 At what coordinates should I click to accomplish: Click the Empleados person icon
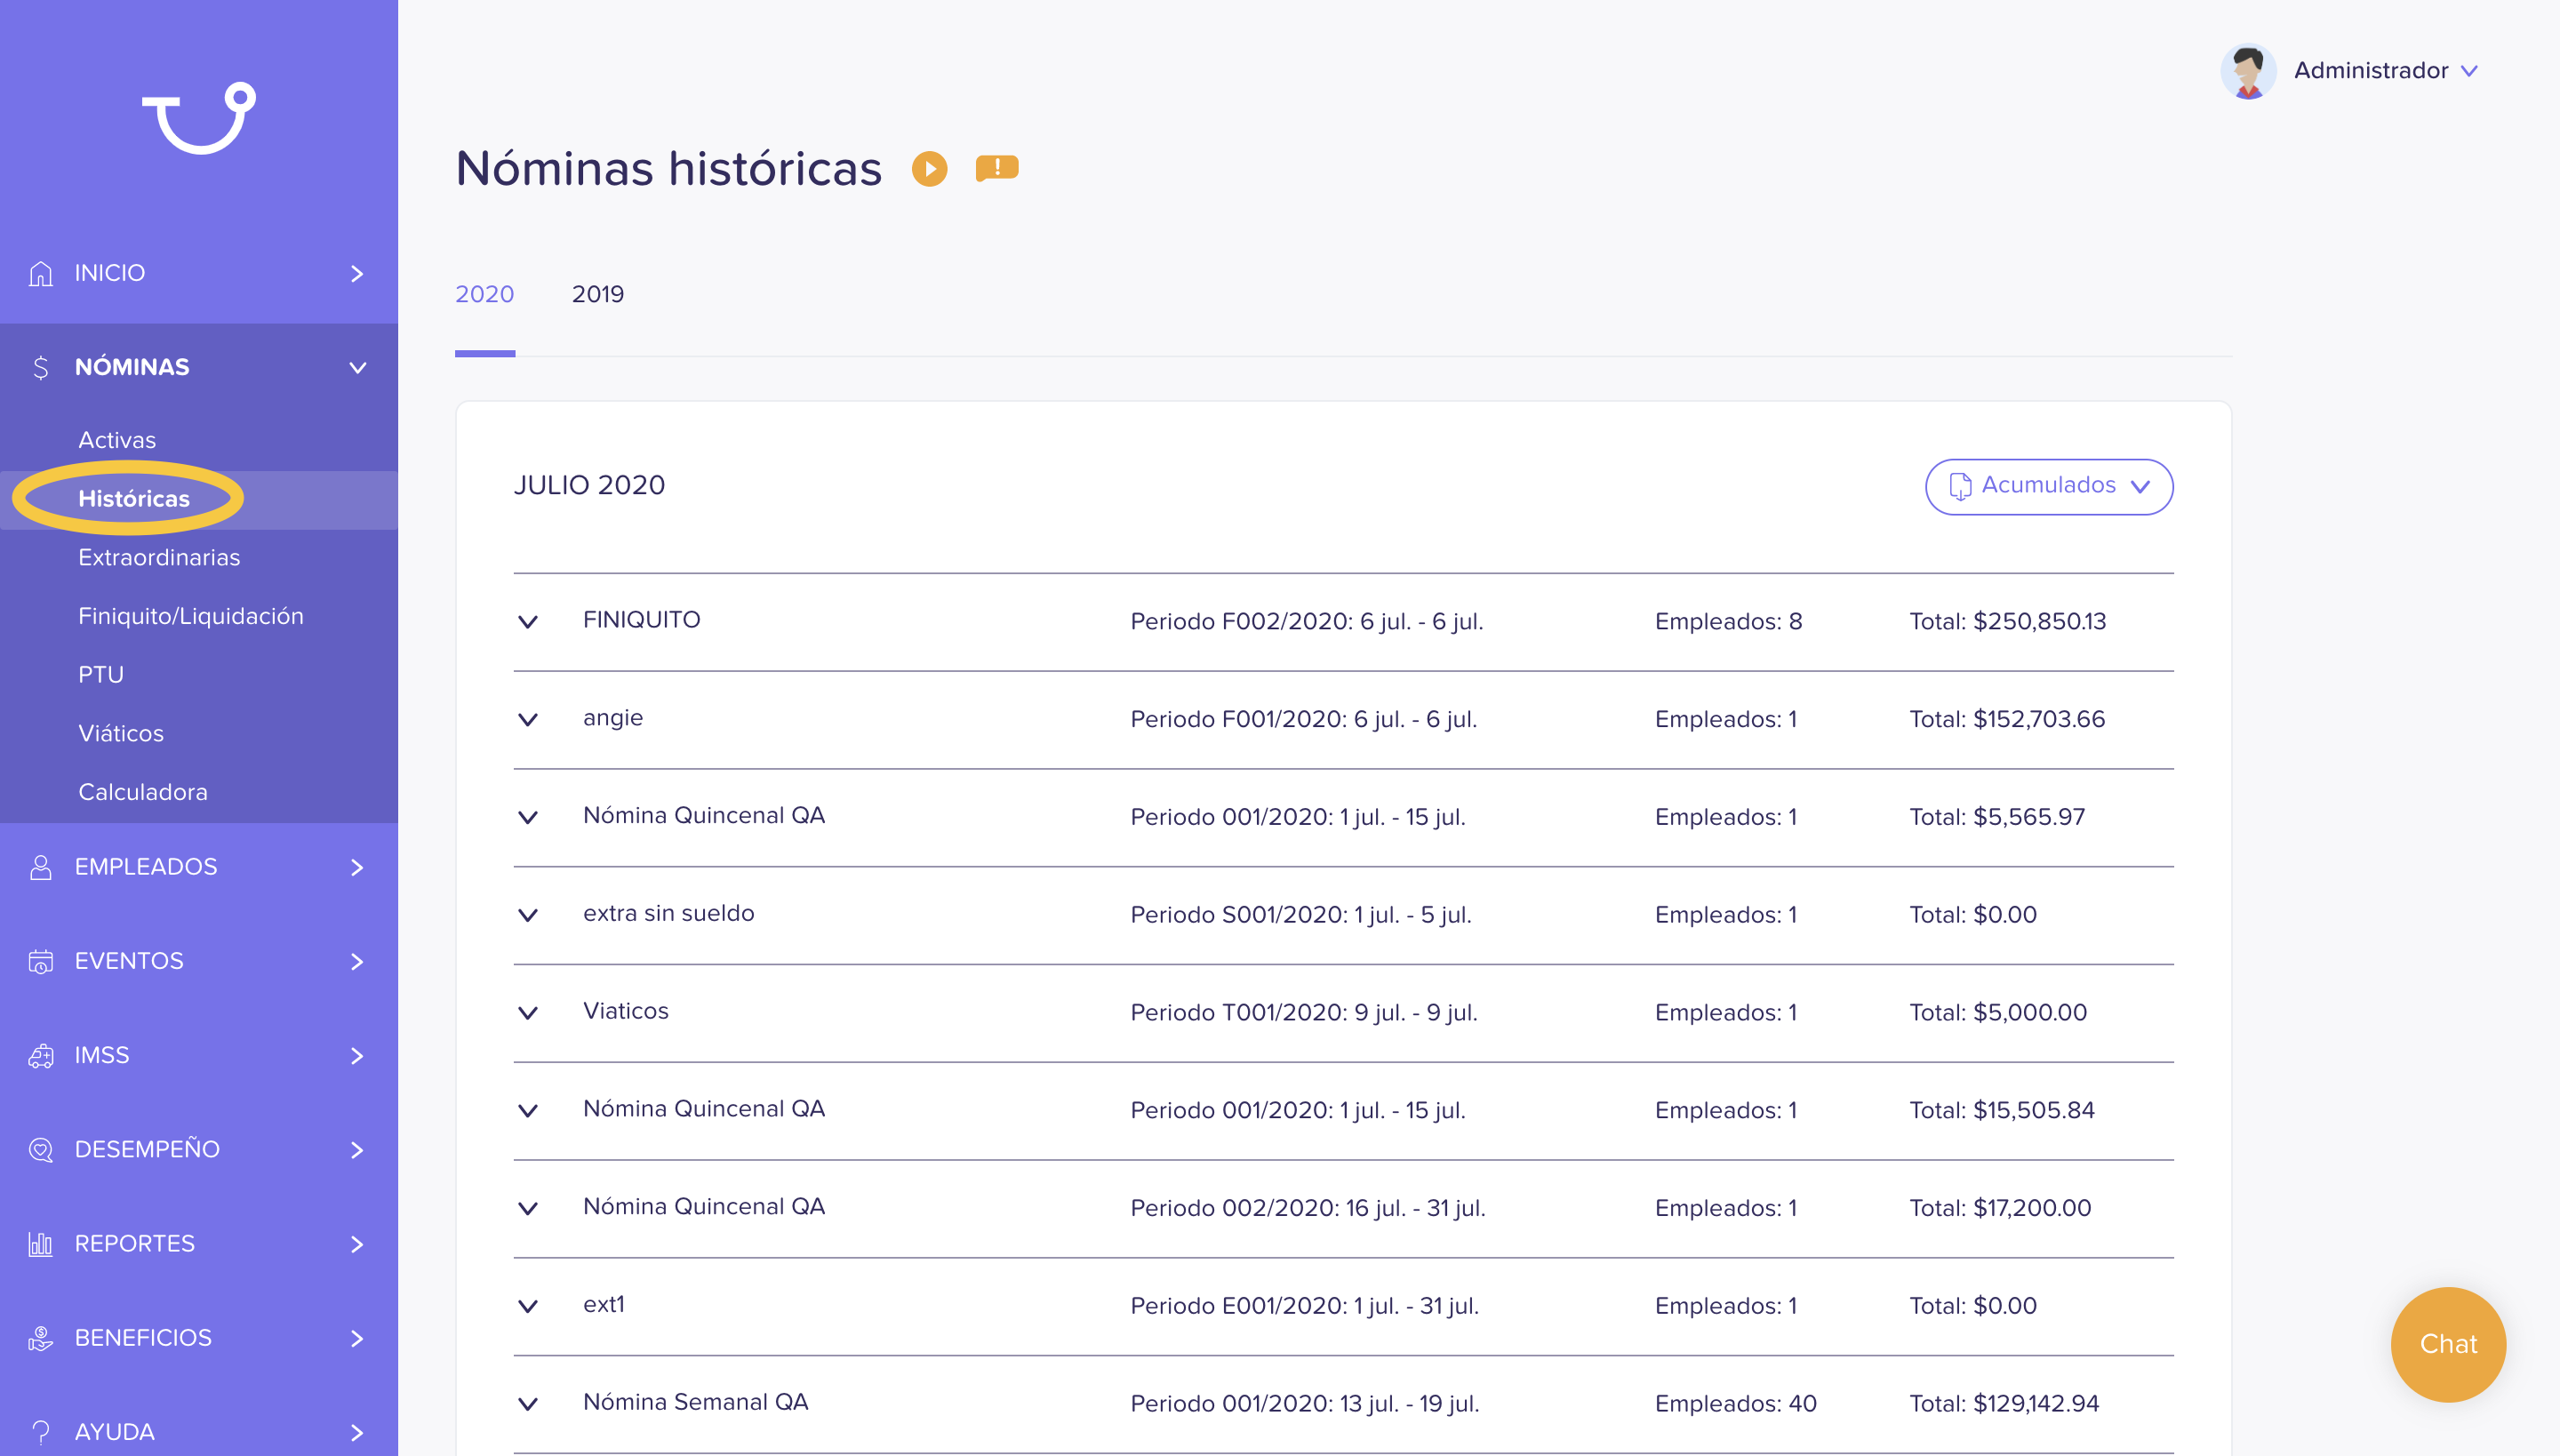[x=41, y=867]
